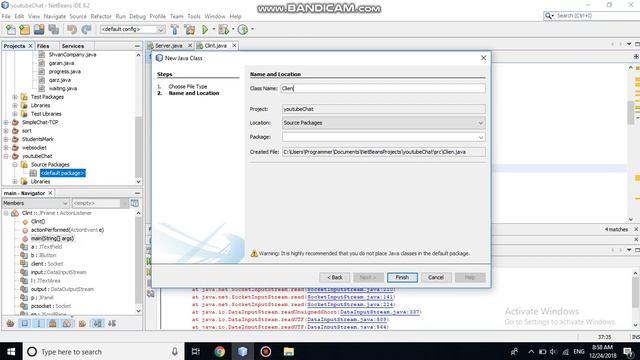Click the Windows Start button
This screenshot has width=640, height=360.
click(11, 351)
